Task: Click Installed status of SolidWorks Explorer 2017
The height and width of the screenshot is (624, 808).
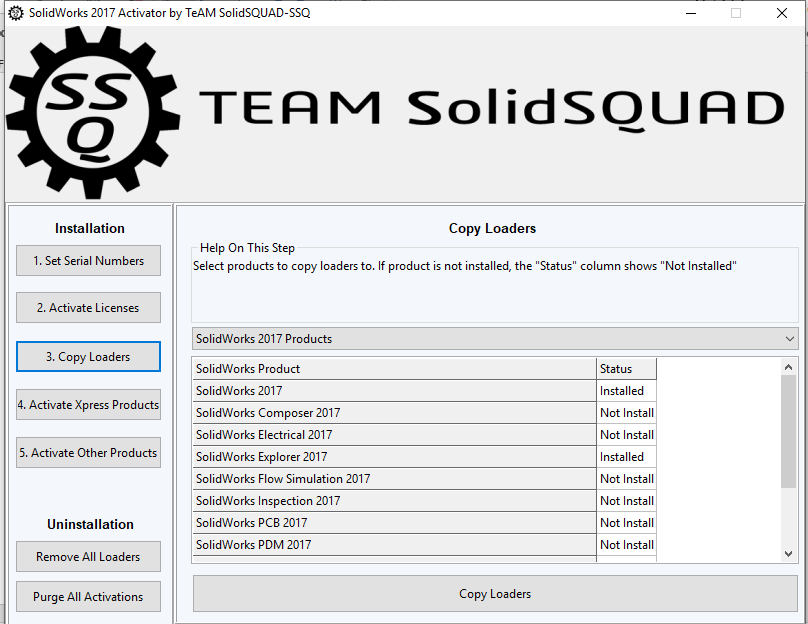Action: pyautogui.click(x=627, y=457)
